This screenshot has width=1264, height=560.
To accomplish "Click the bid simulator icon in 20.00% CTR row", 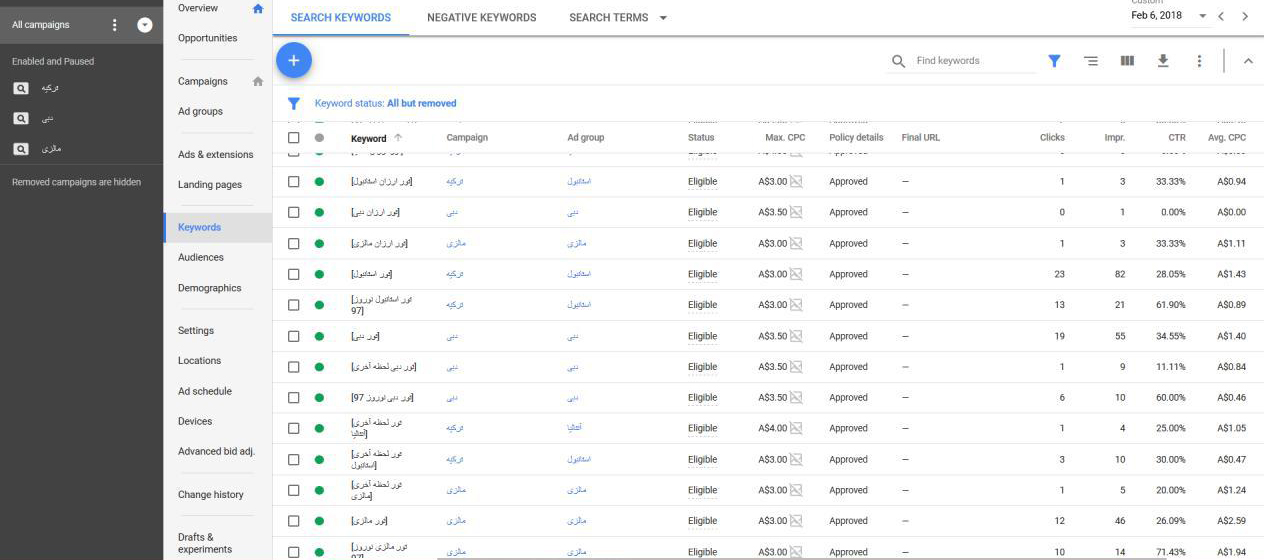I will point(796,490).
